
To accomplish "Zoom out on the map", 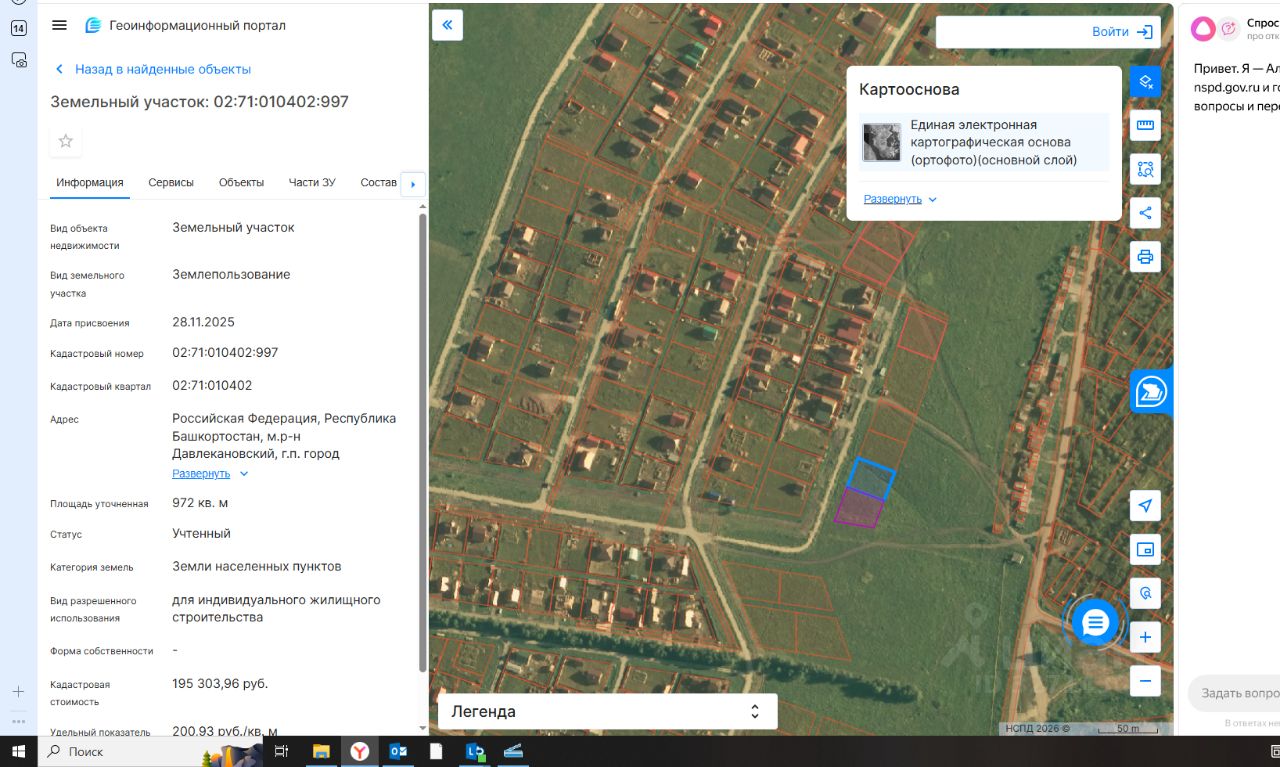I will click(1145, 681).
